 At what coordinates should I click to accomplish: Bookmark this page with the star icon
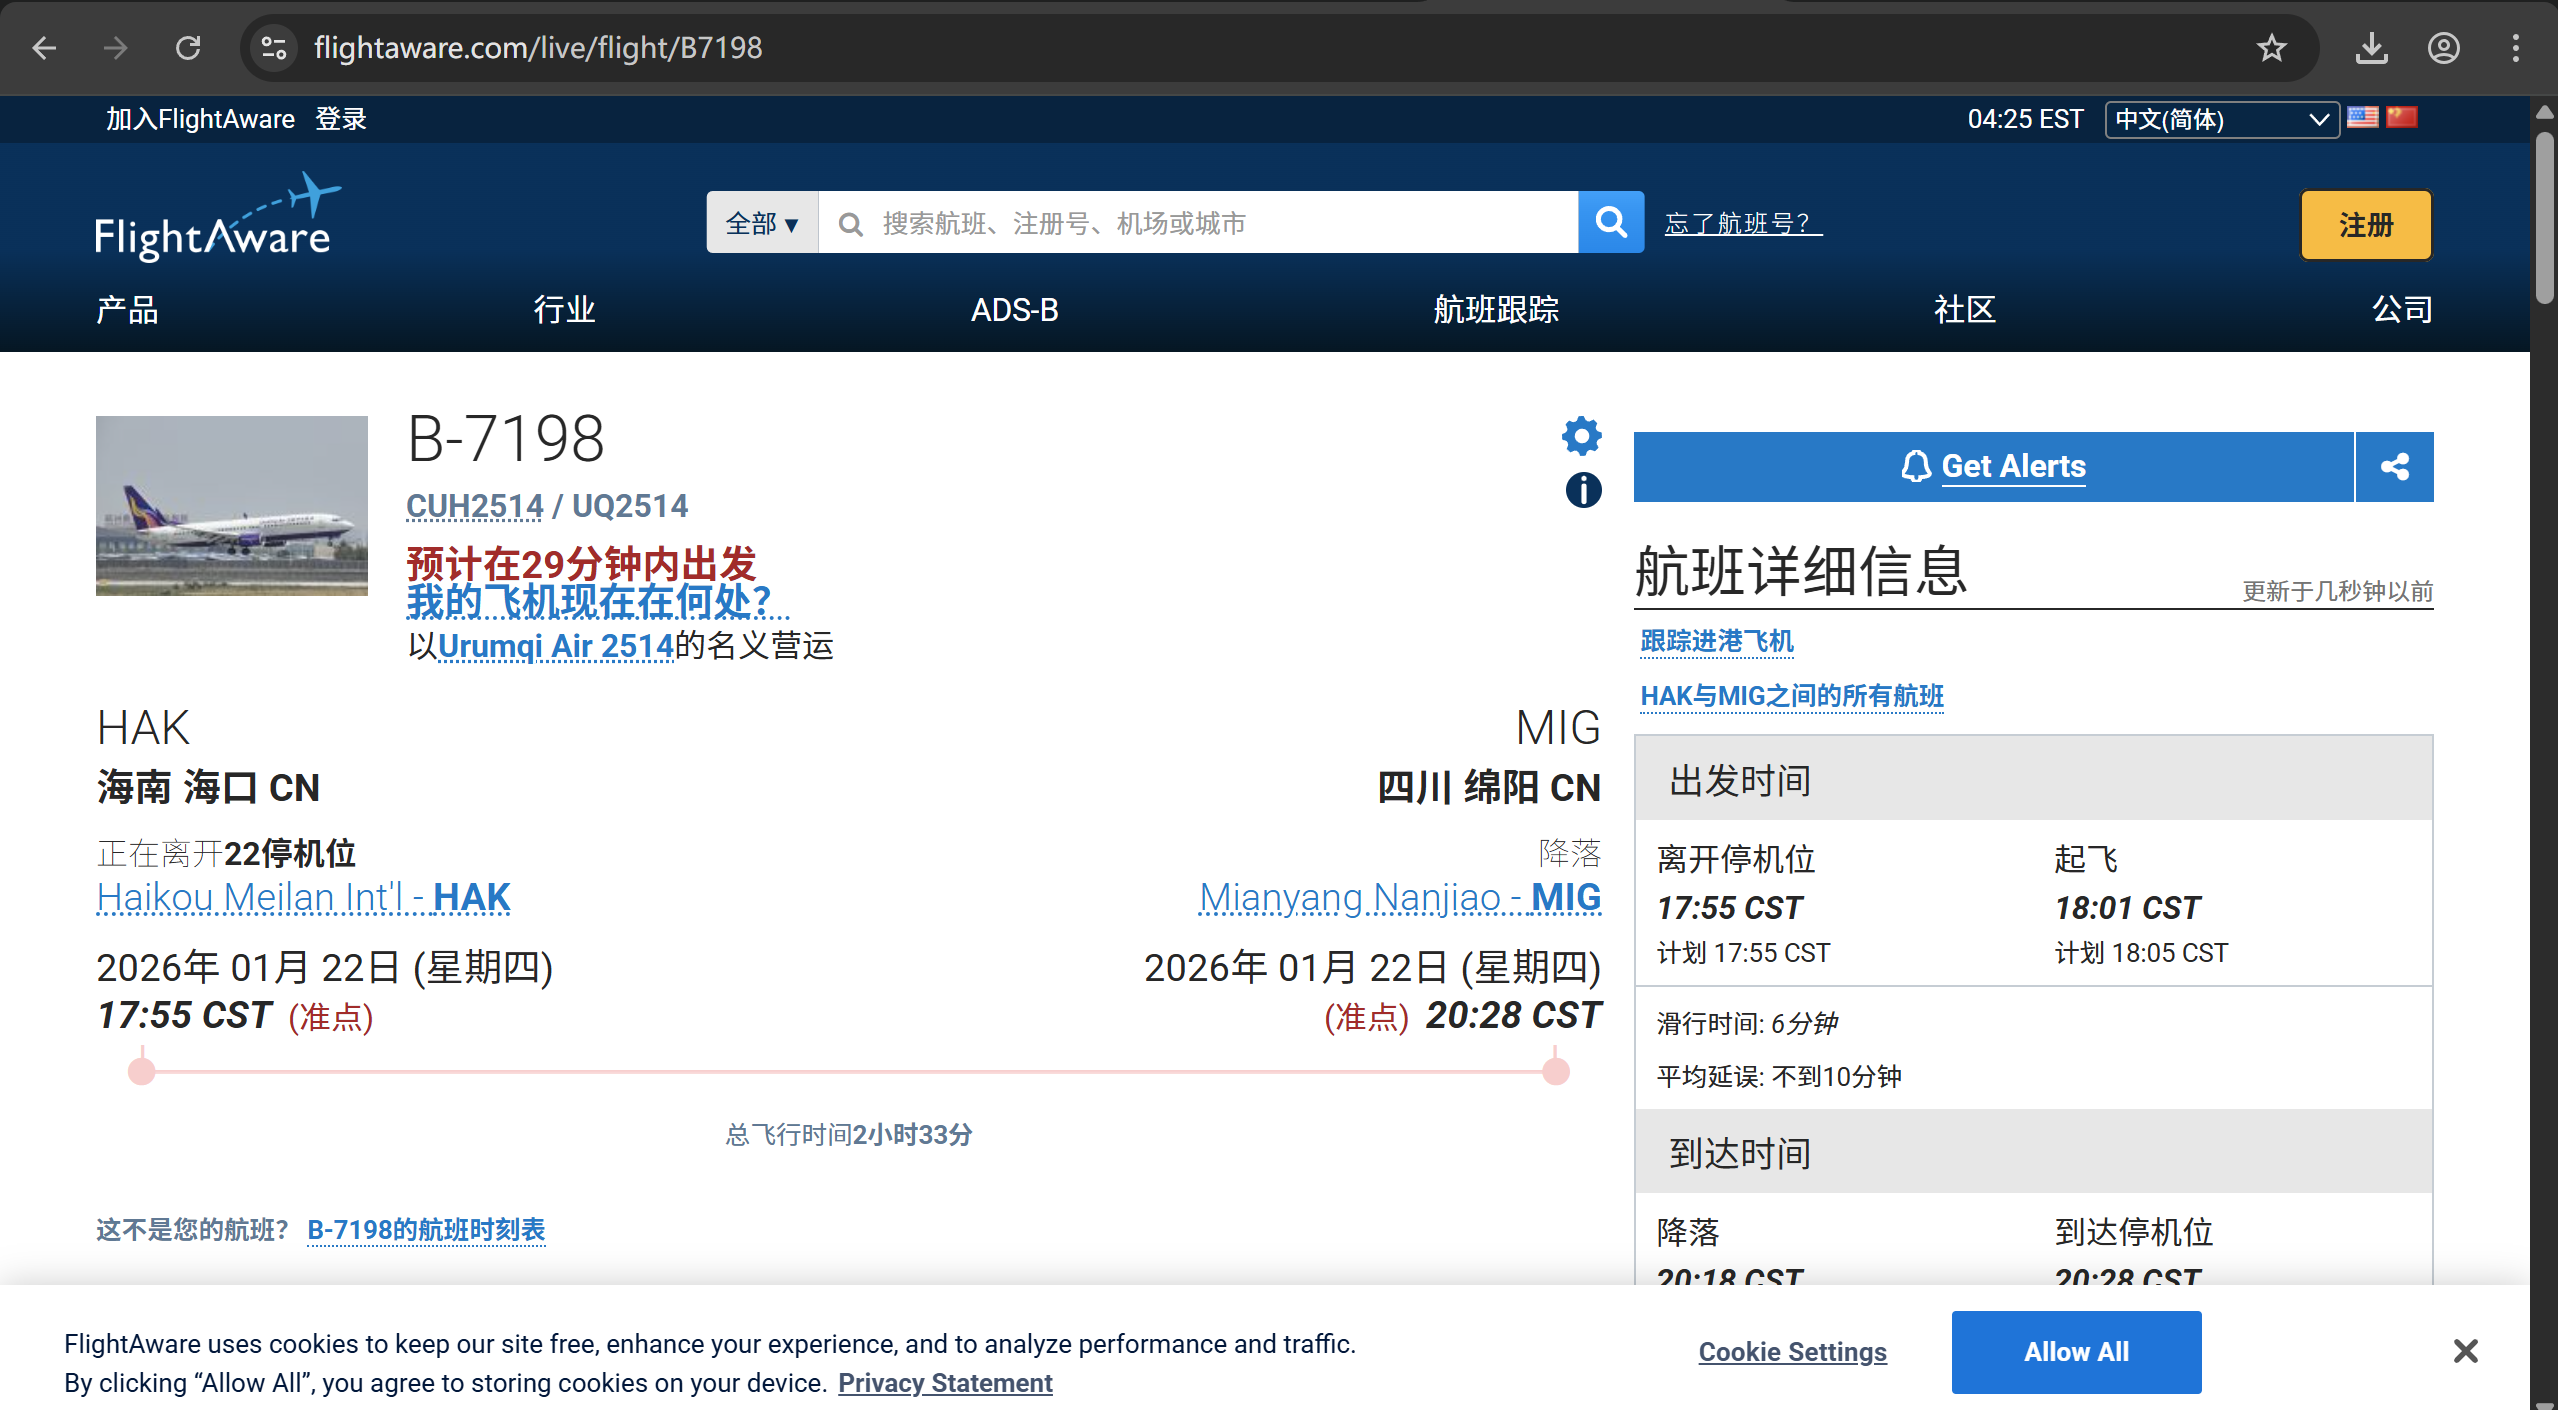tap(2272, 48)
